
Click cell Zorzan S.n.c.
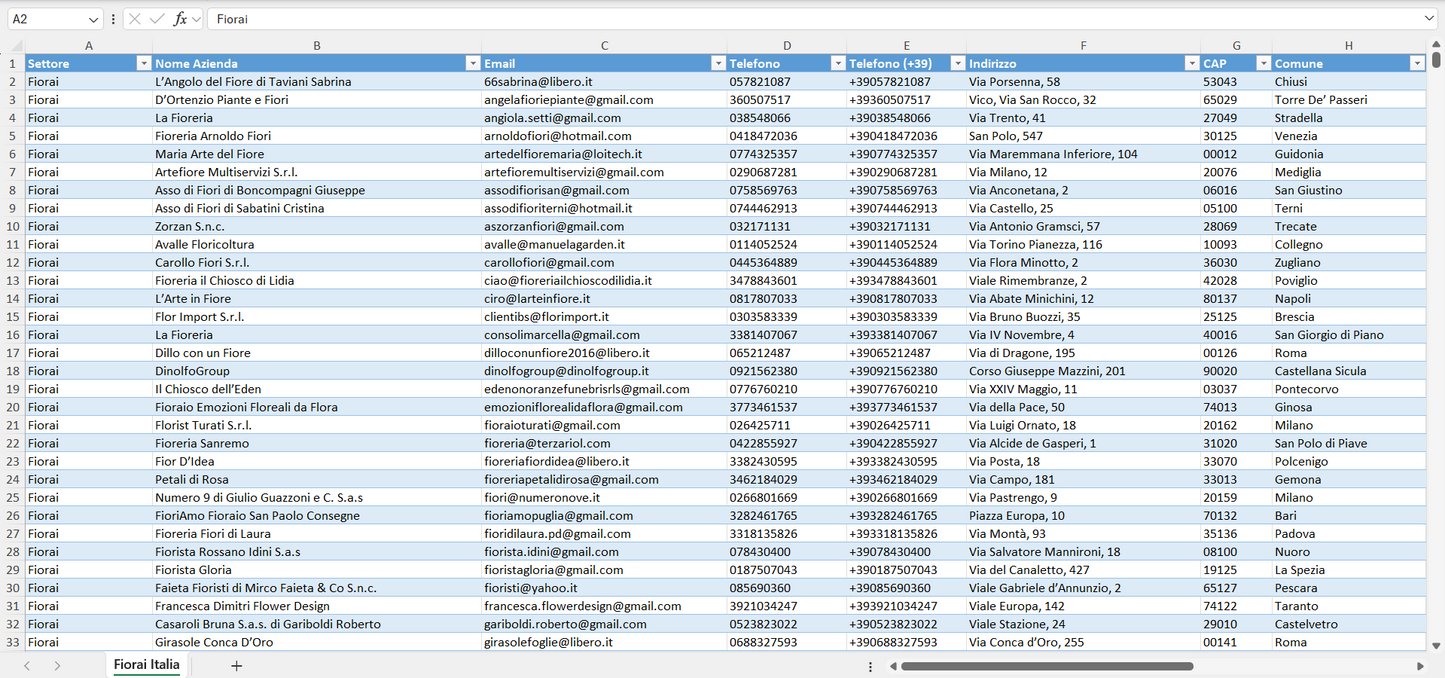pos(317,226)
